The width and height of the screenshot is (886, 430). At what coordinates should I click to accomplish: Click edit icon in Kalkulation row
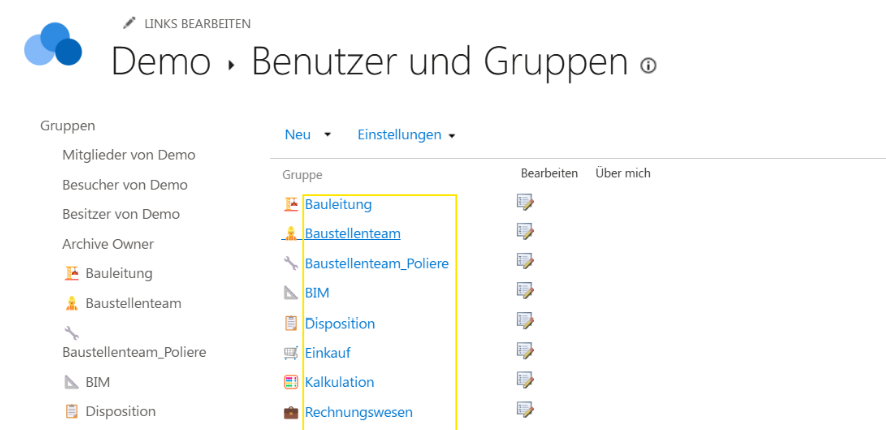(x=525, y=380)
